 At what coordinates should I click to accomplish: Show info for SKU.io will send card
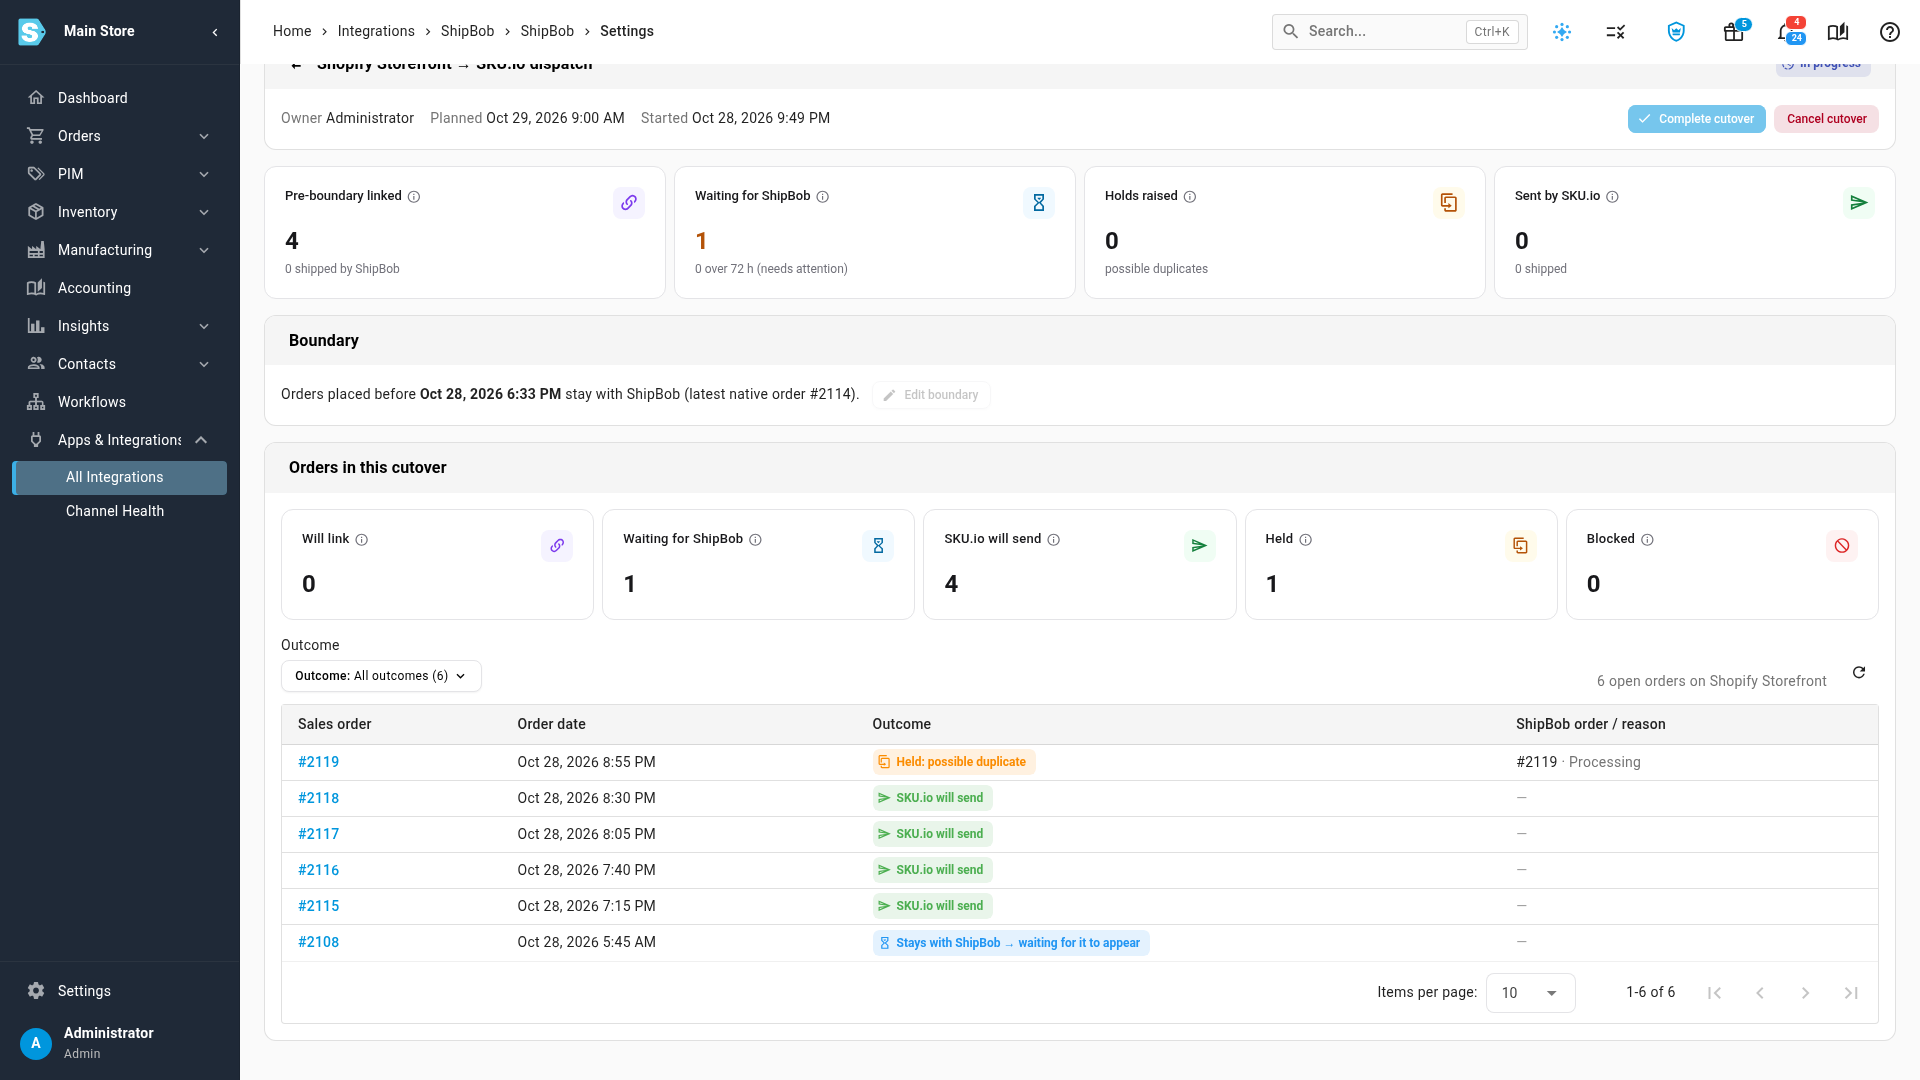pyautogui.click(x=1053, y=540)
